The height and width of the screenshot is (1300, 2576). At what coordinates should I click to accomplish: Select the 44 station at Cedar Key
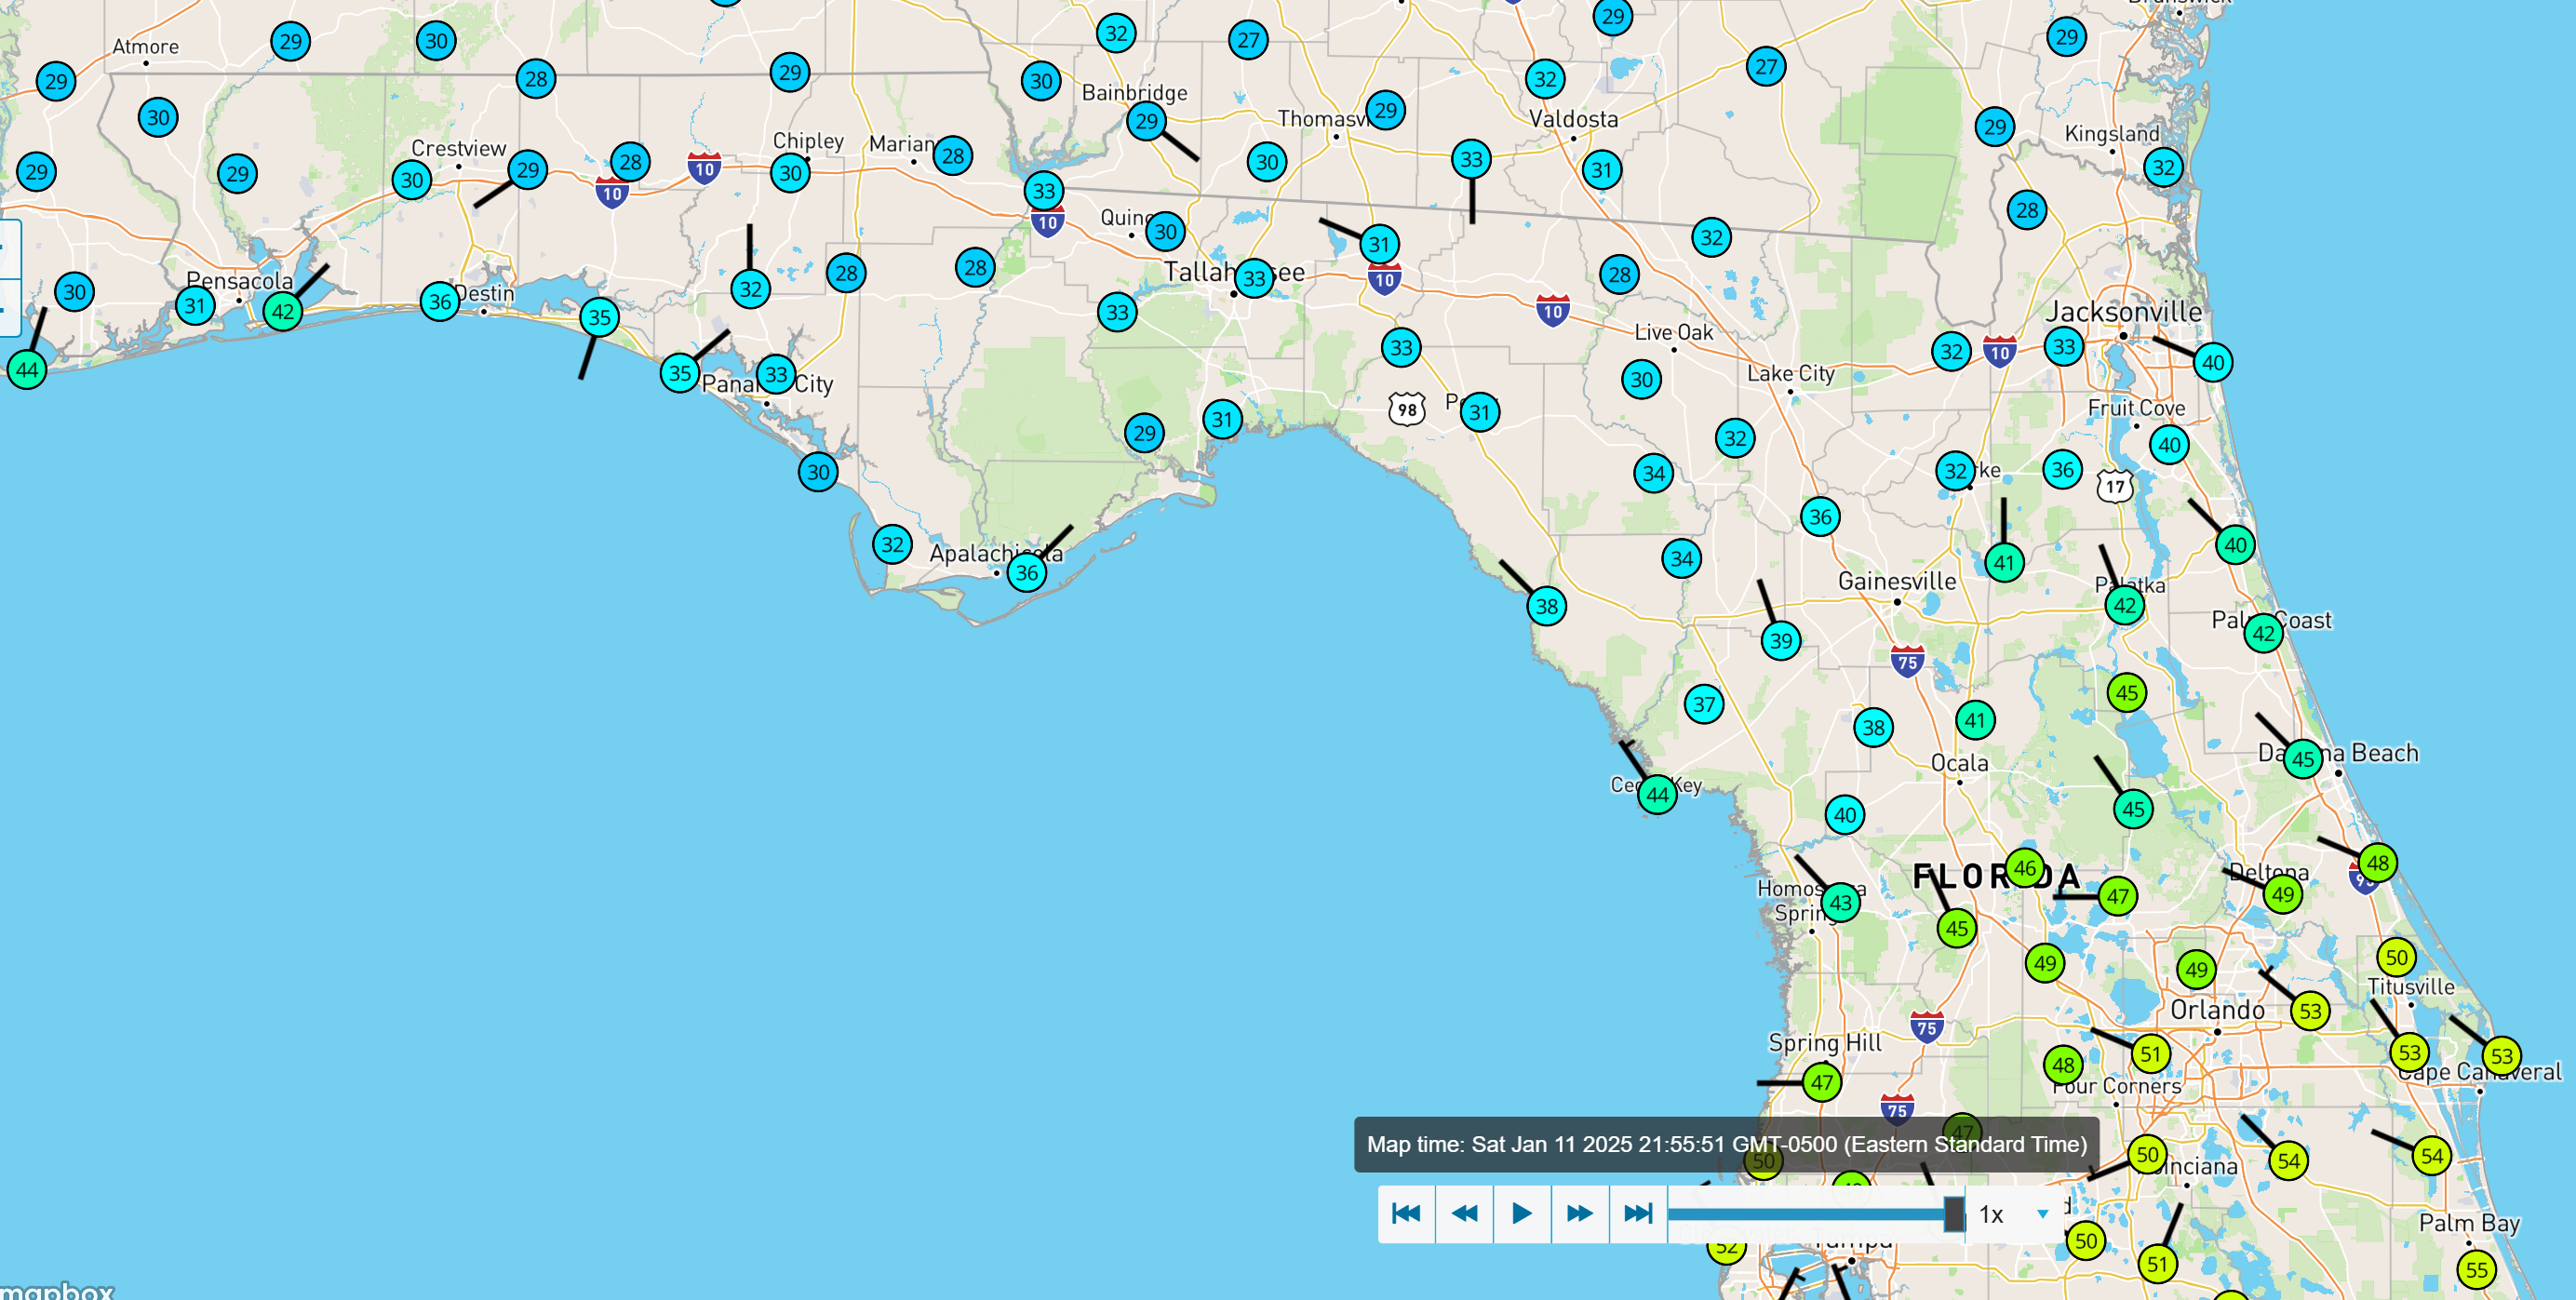[x=1657, y=795]
